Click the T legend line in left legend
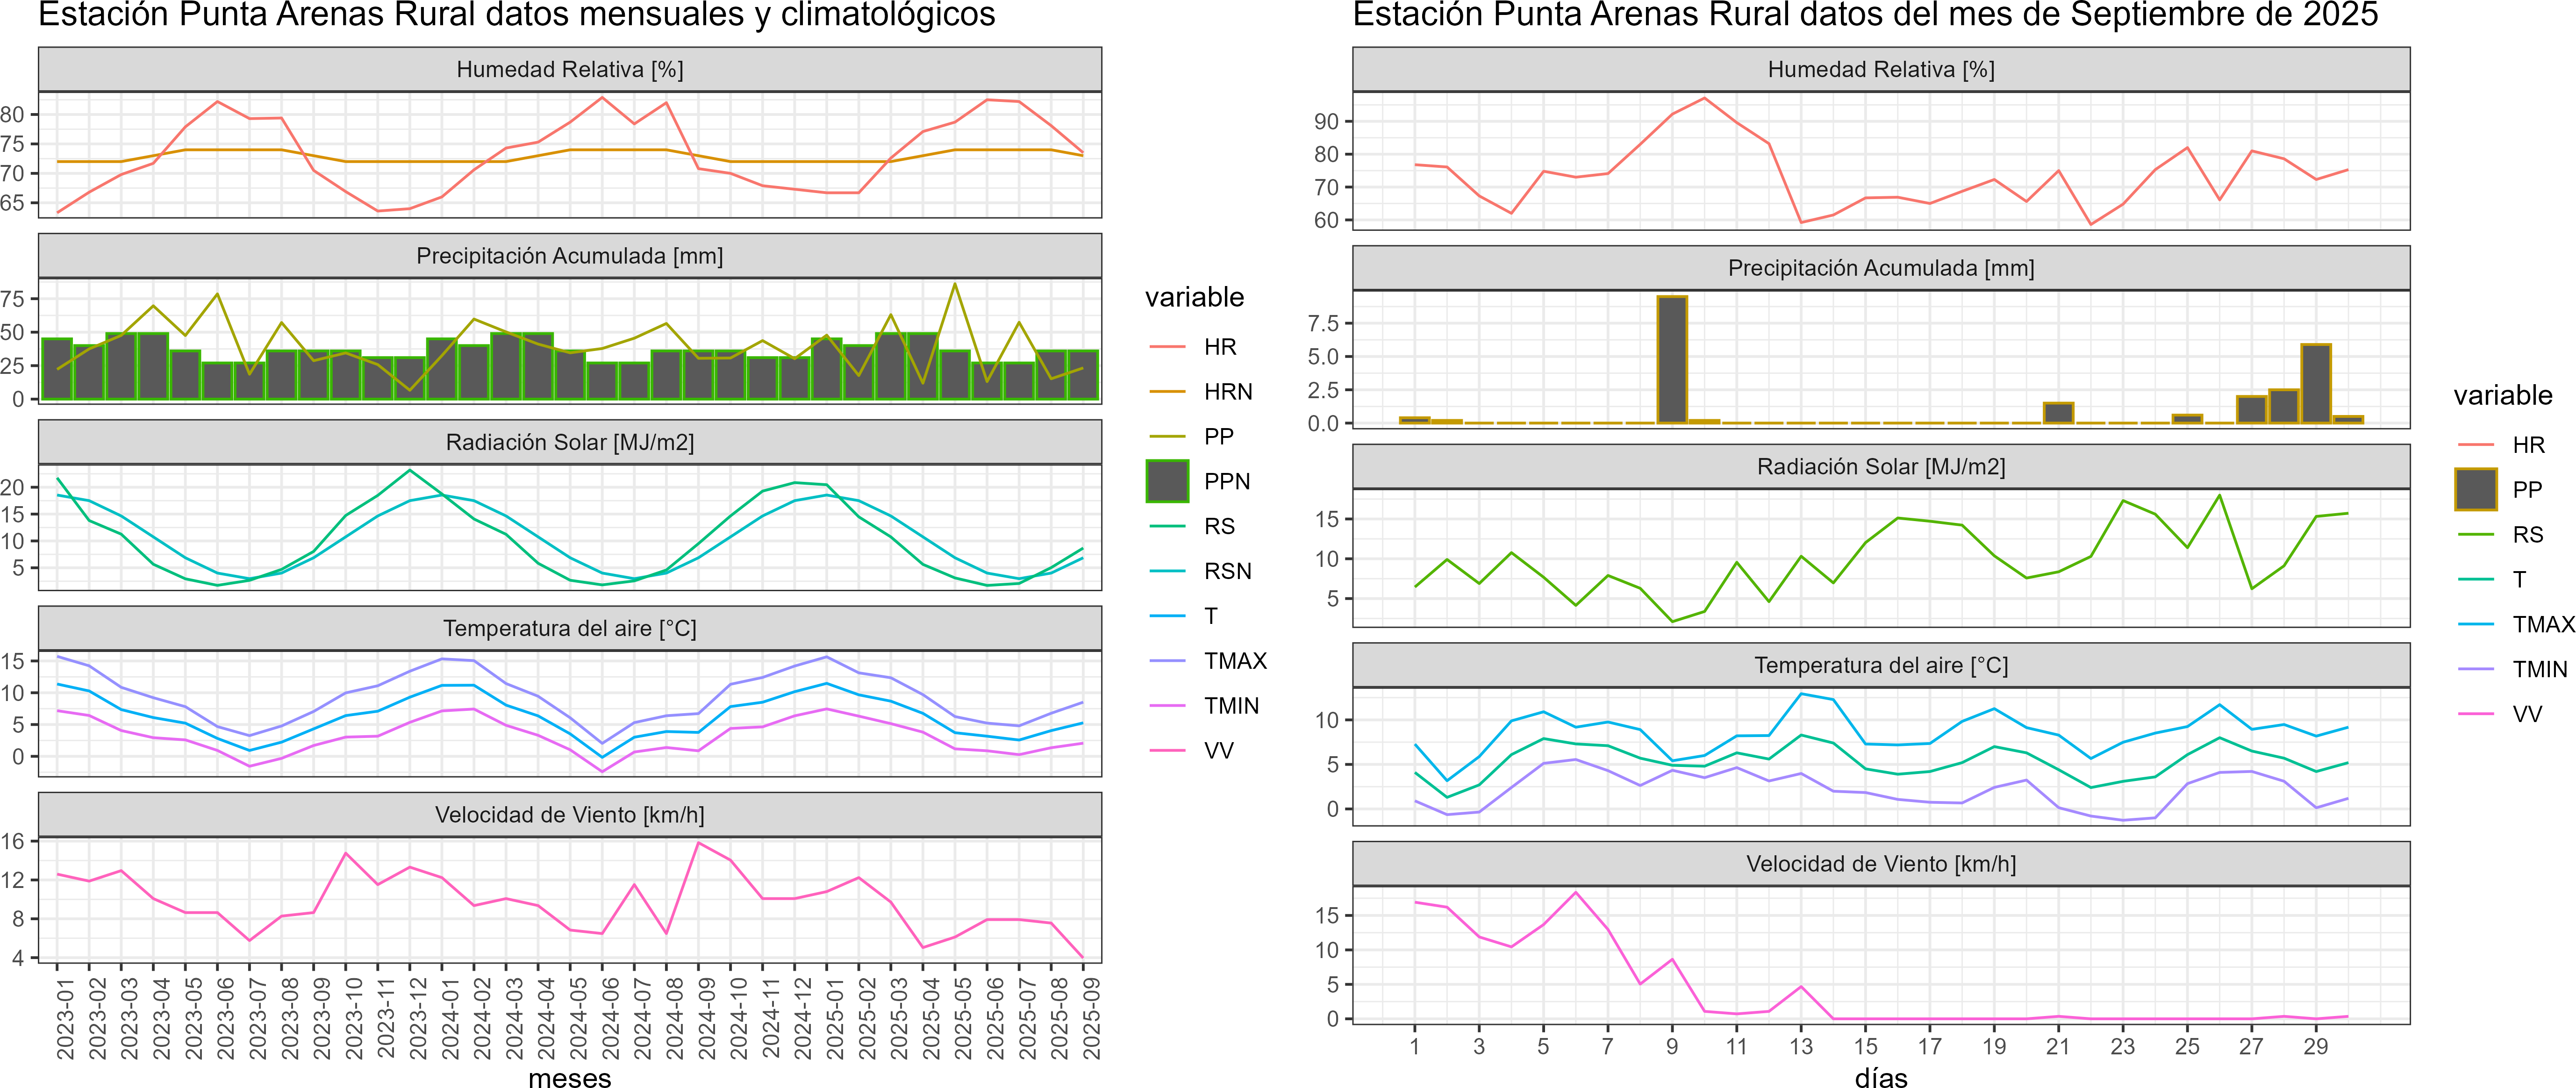 tap(1167, 616)
